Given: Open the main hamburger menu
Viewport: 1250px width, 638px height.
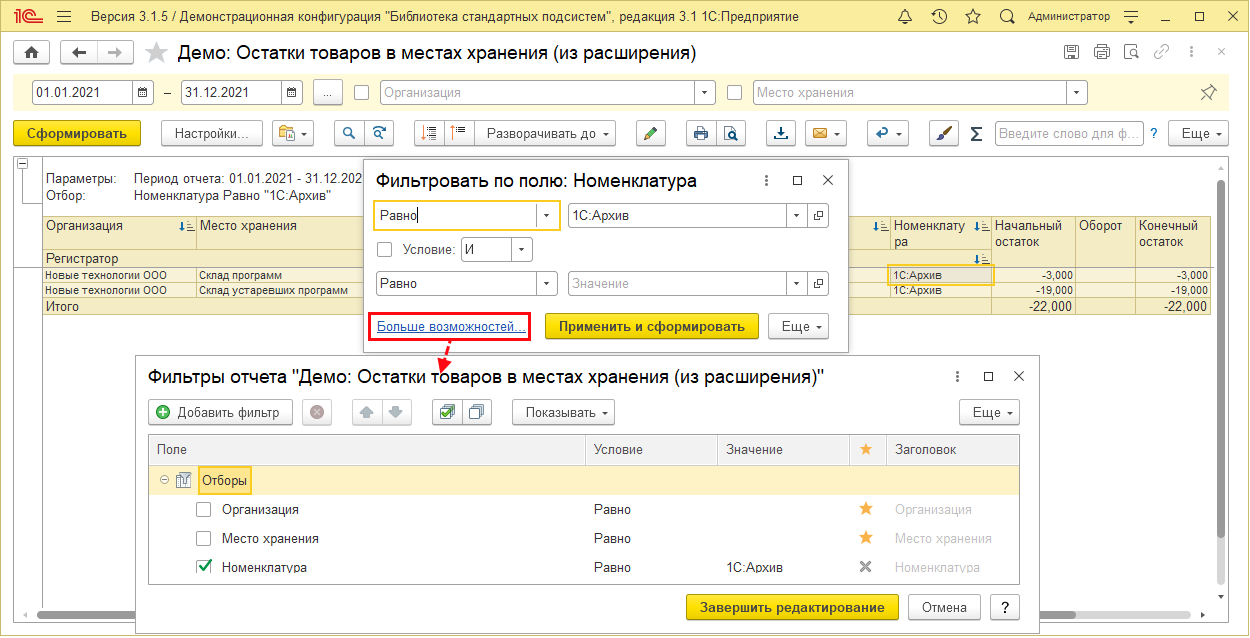Looking at the screenshot, I should [64, 17].
